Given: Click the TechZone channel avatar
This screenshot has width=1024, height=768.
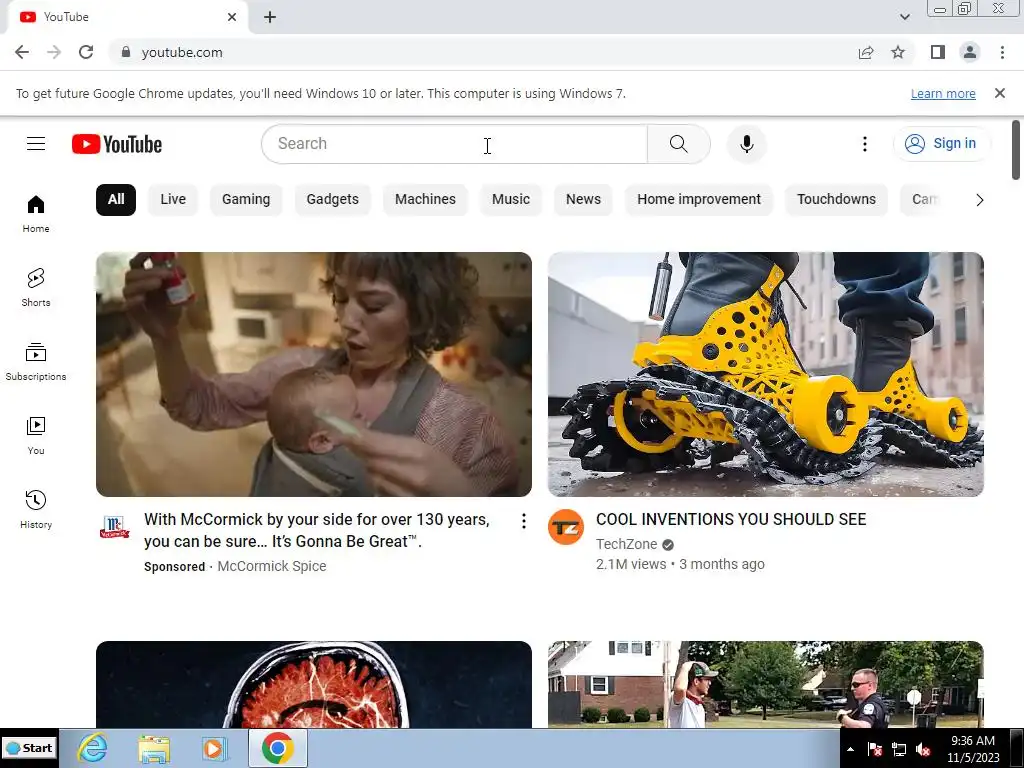Looking at the screenshot, I should 566,527.
